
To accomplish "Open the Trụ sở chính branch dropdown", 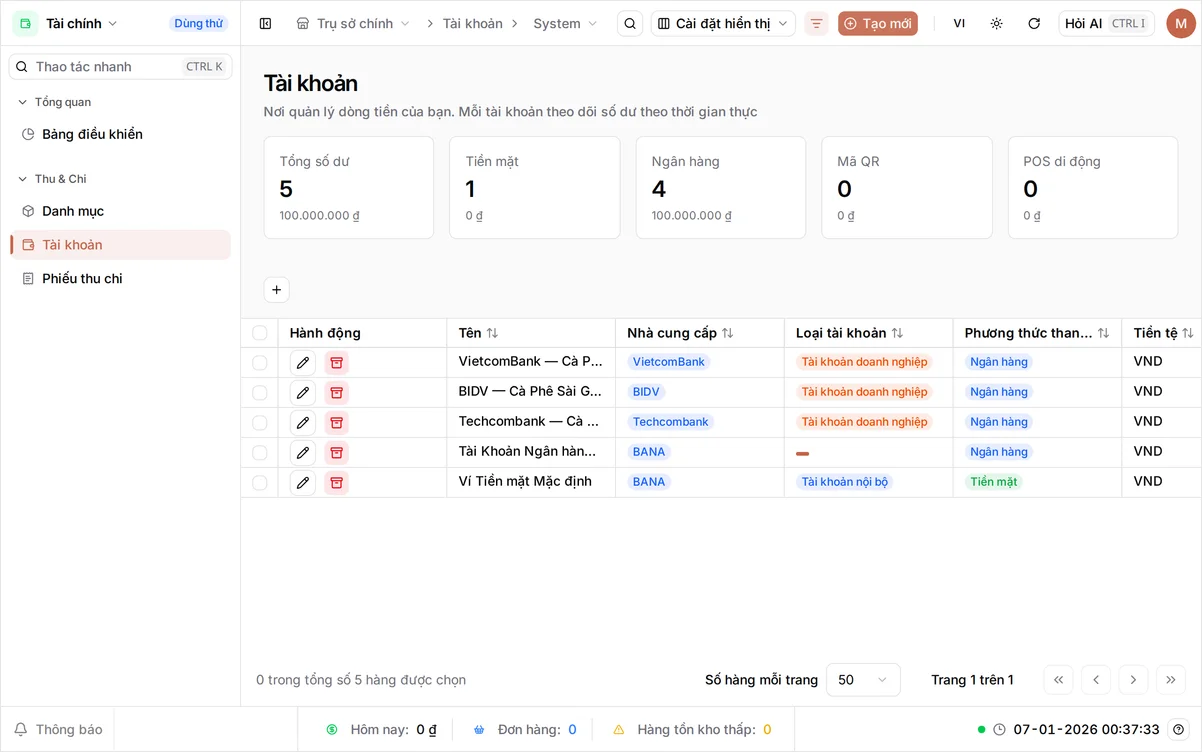I will coord(353,23).
